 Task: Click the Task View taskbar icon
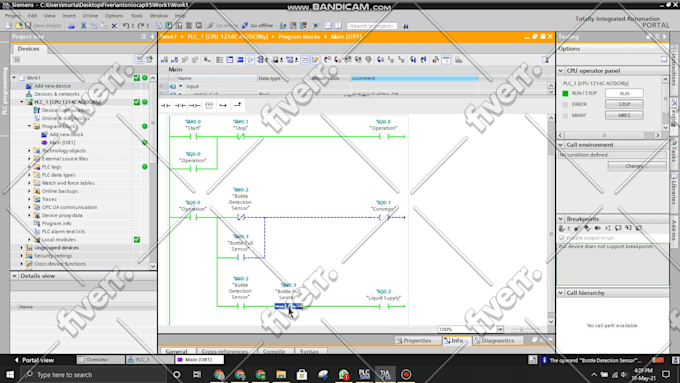point(197,374)
